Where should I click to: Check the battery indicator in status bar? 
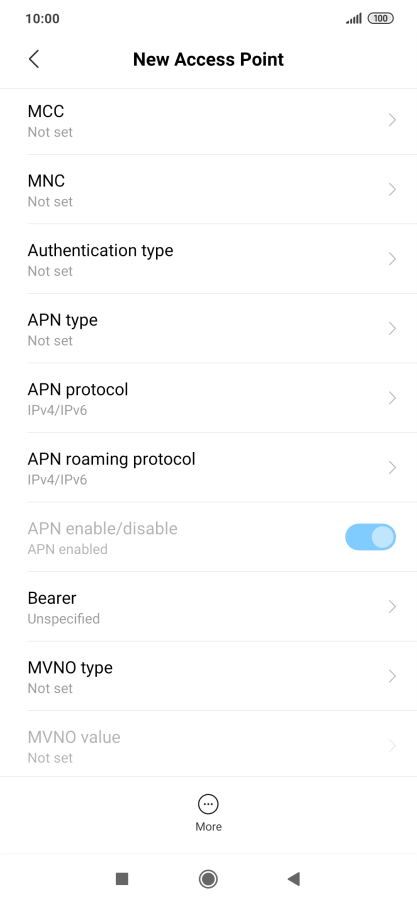tap(381, 18)
